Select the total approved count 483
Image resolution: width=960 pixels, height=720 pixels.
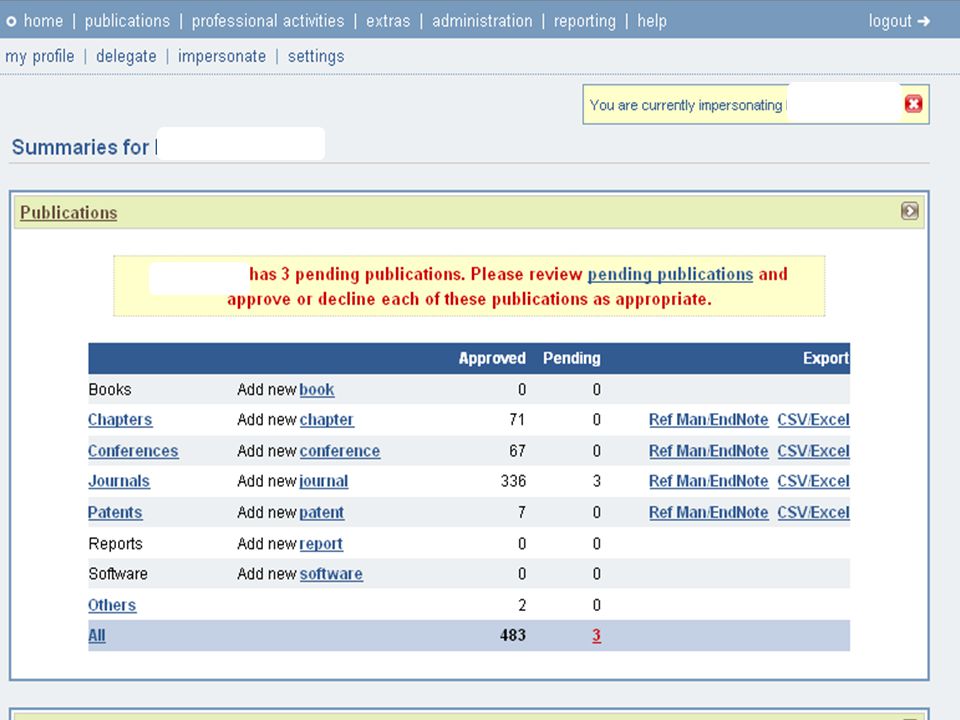pyautogui.click(x=512, y=636)
